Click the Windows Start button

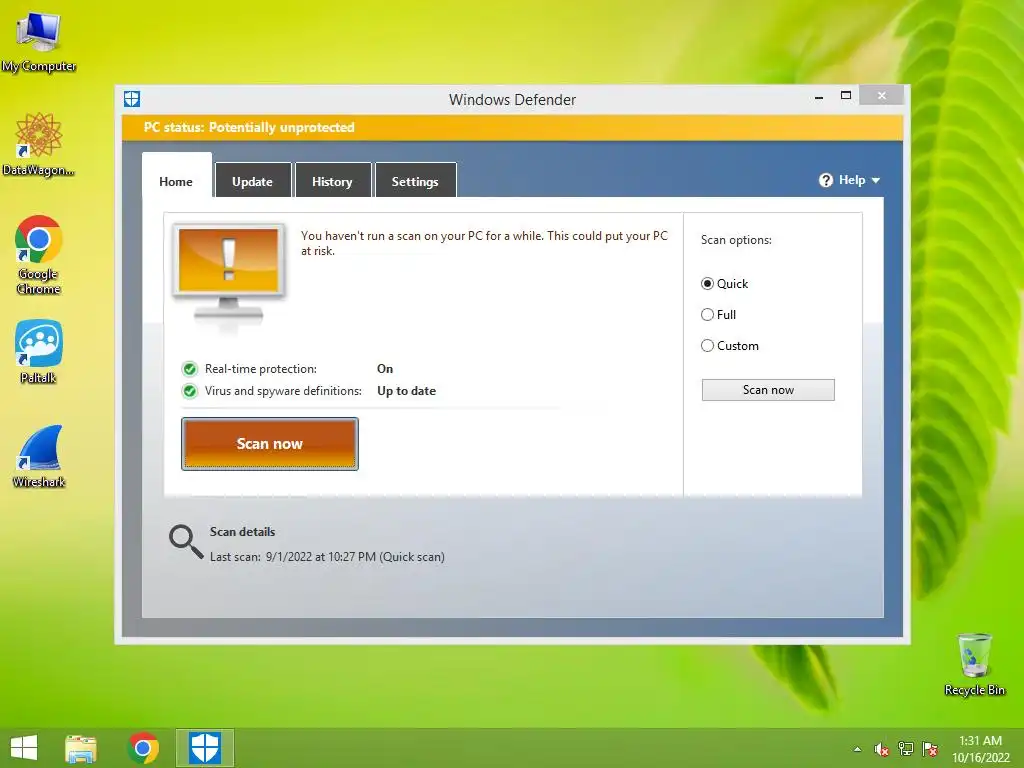[x=24, y=748]
